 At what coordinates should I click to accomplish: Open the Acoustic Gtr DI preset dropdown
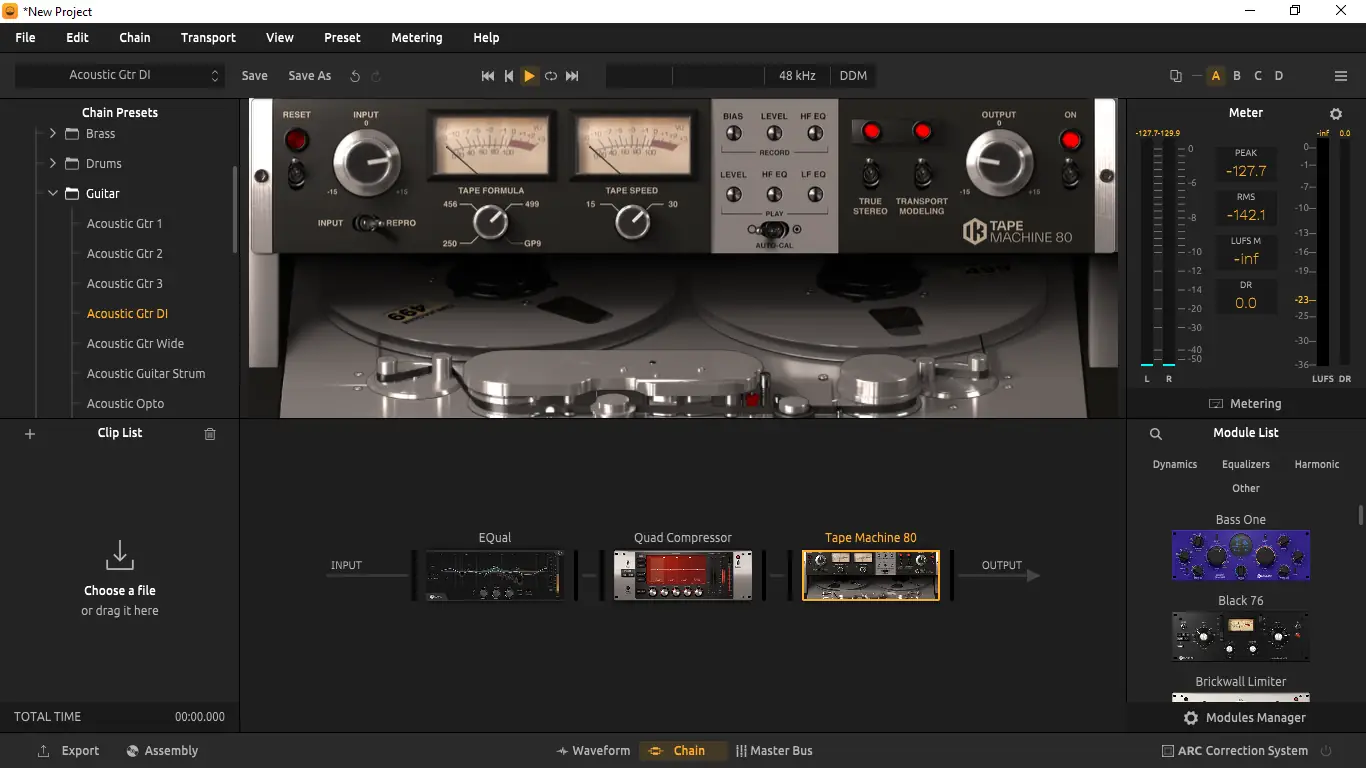click(x=118, y=76)
